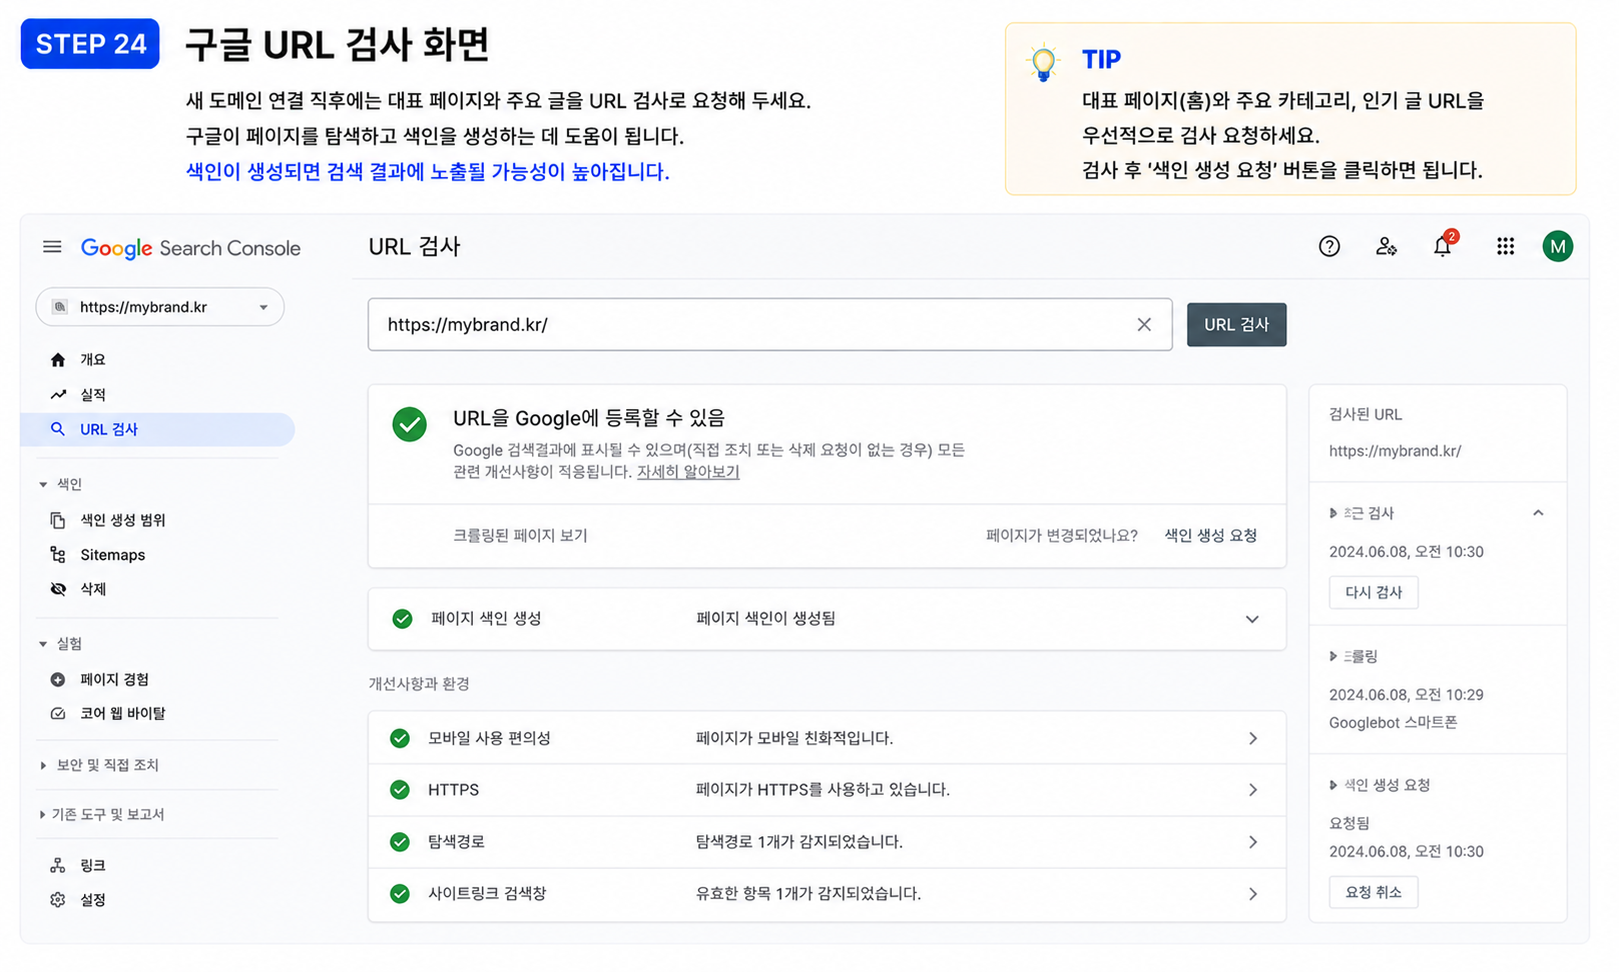This screenshot has height=972, width=1619.
Task: Open the user management icon
Action: (x=1386, y=246)
